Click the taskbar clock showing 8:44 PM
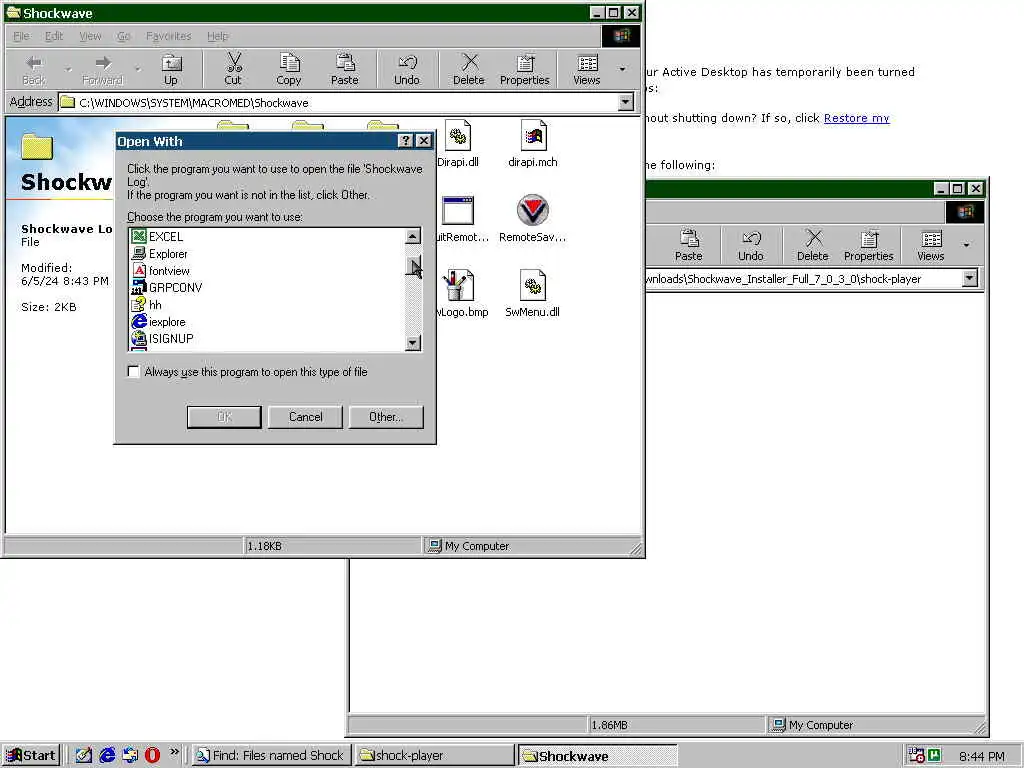The width and height of the screenshot is (1024, 768). point(982,756)
